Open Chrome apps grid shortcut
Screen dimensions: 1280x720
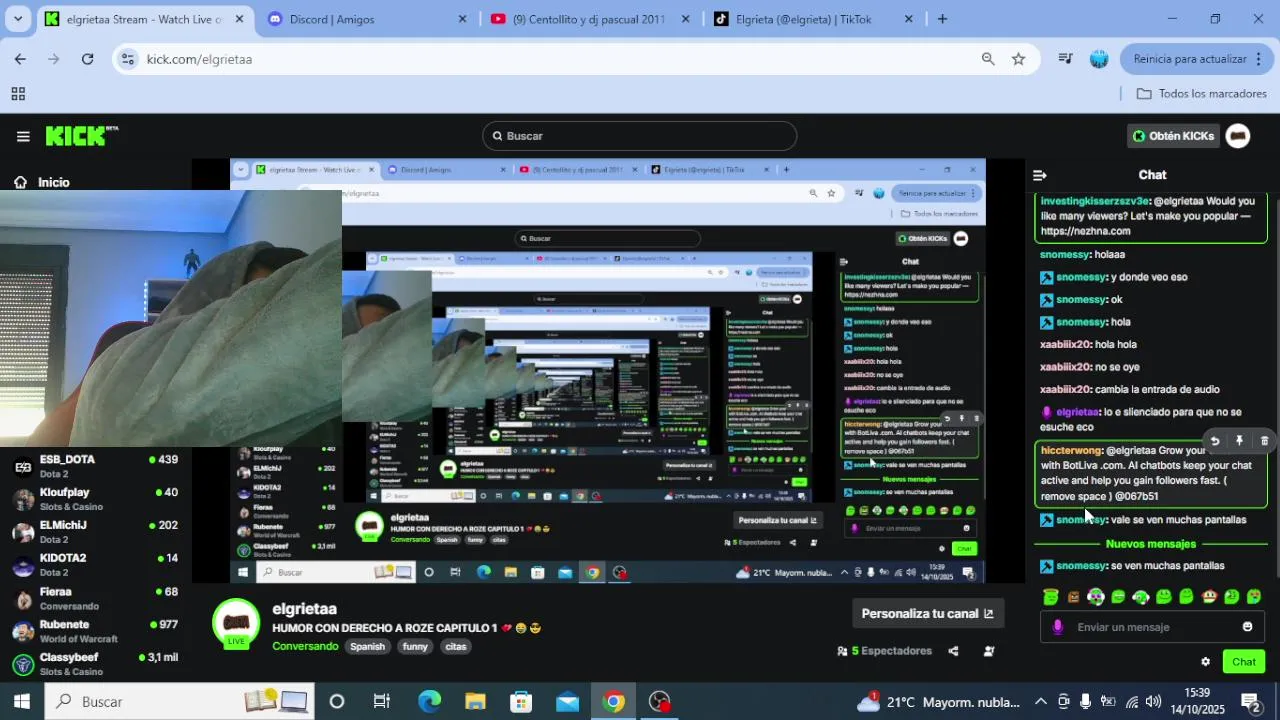(x=18, y=94)
